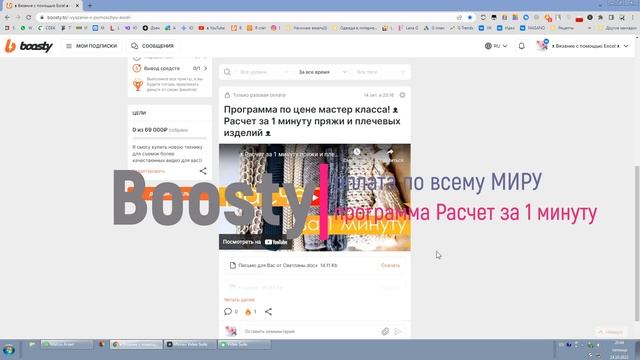Viewport: 640px width, 360px height.
Task: Click Читать далее link
Action: point(239,300)
